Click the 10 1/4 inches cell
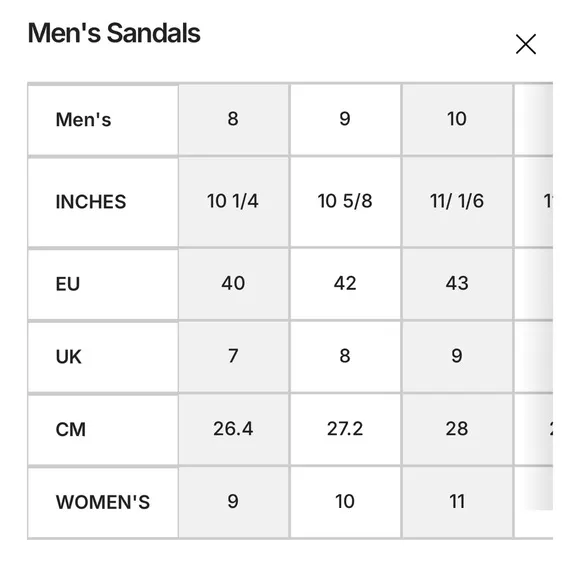Image resolution: width=580 pixels, height=580 pixels. (x=233, y=202)
